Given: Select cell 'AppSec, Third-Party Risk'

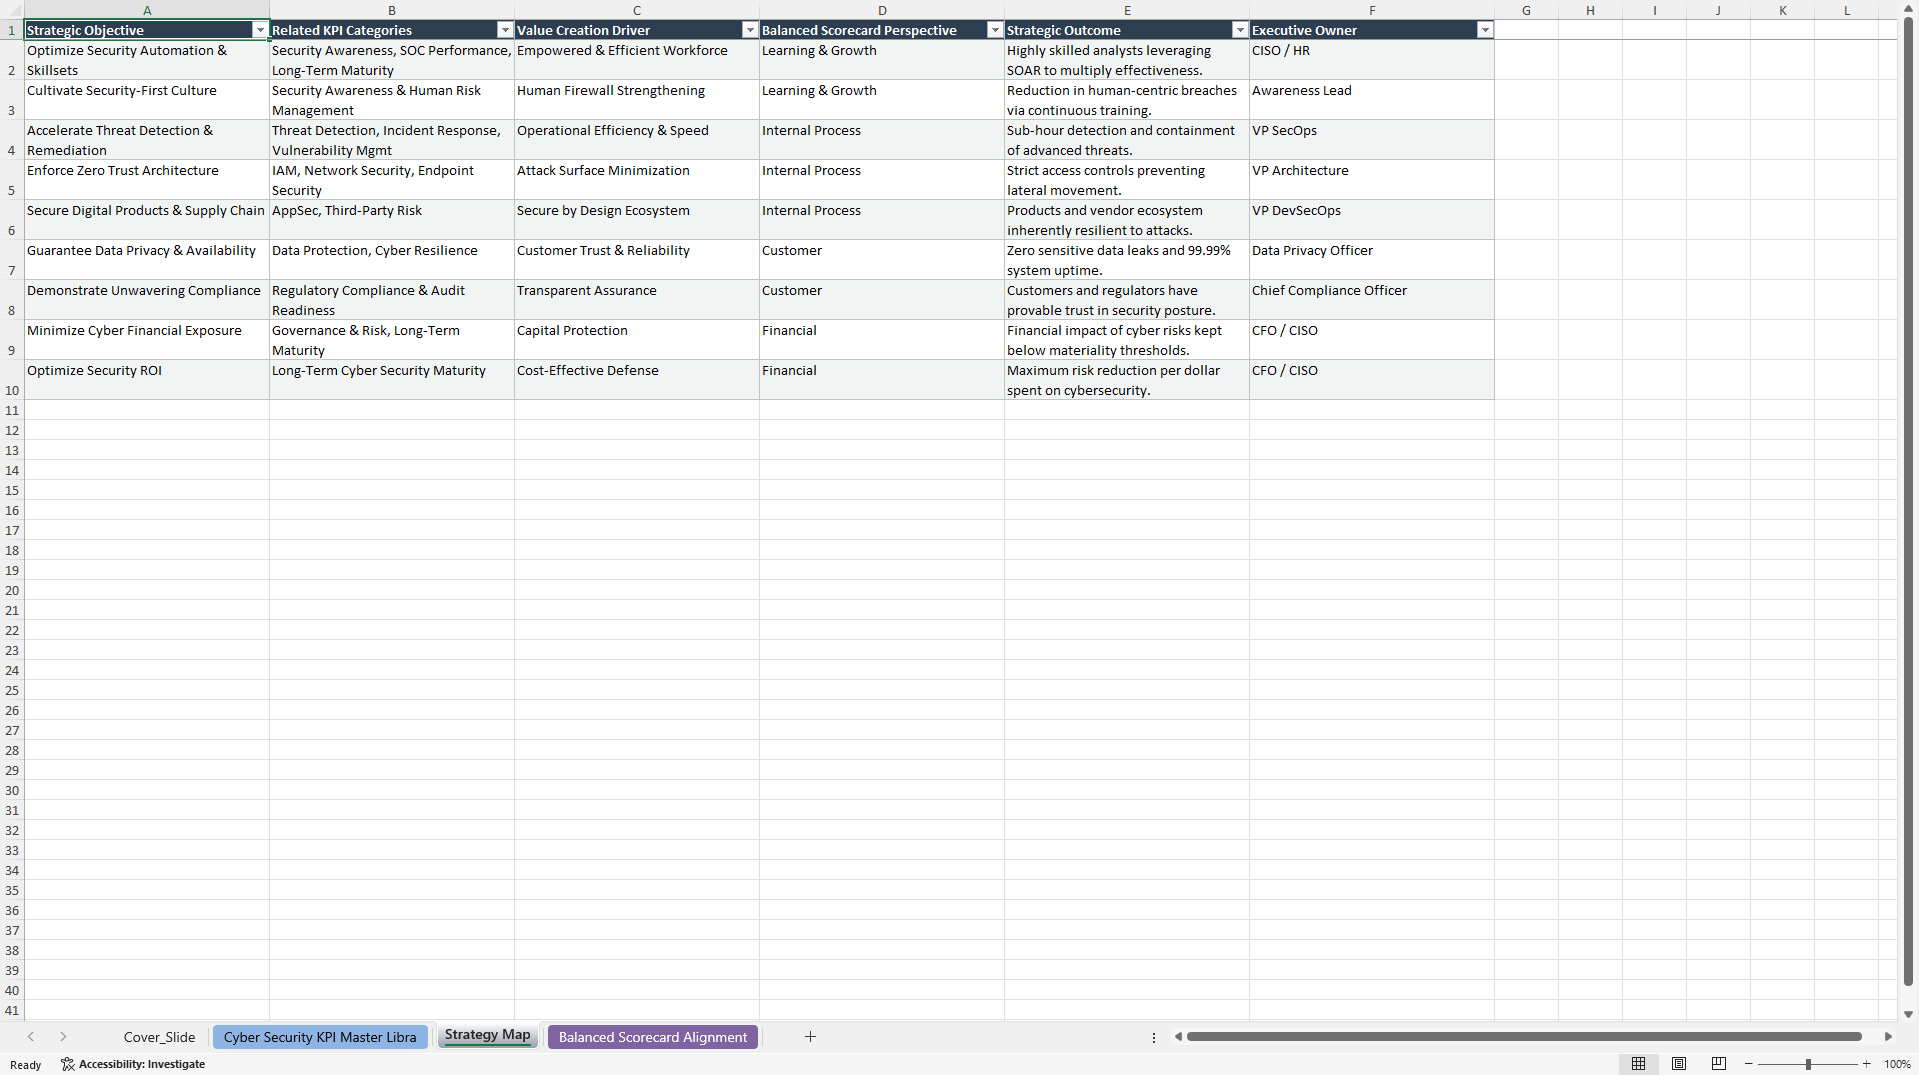Looking at the screenshot, I should point(392,220).
